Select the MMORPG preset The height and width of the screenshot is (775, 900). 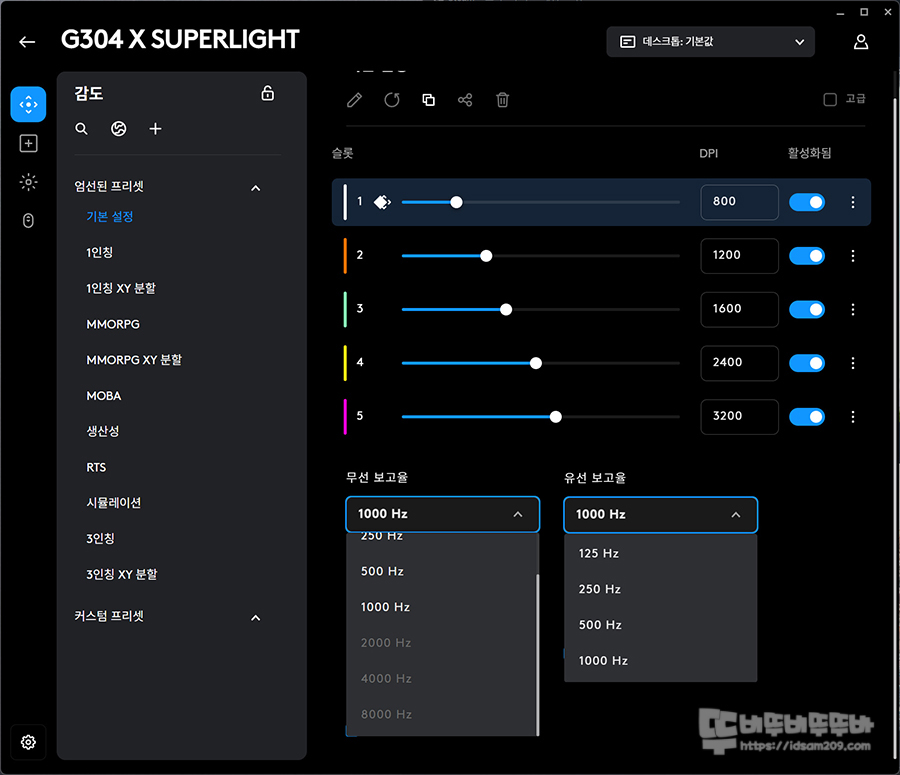click(112, 324)
